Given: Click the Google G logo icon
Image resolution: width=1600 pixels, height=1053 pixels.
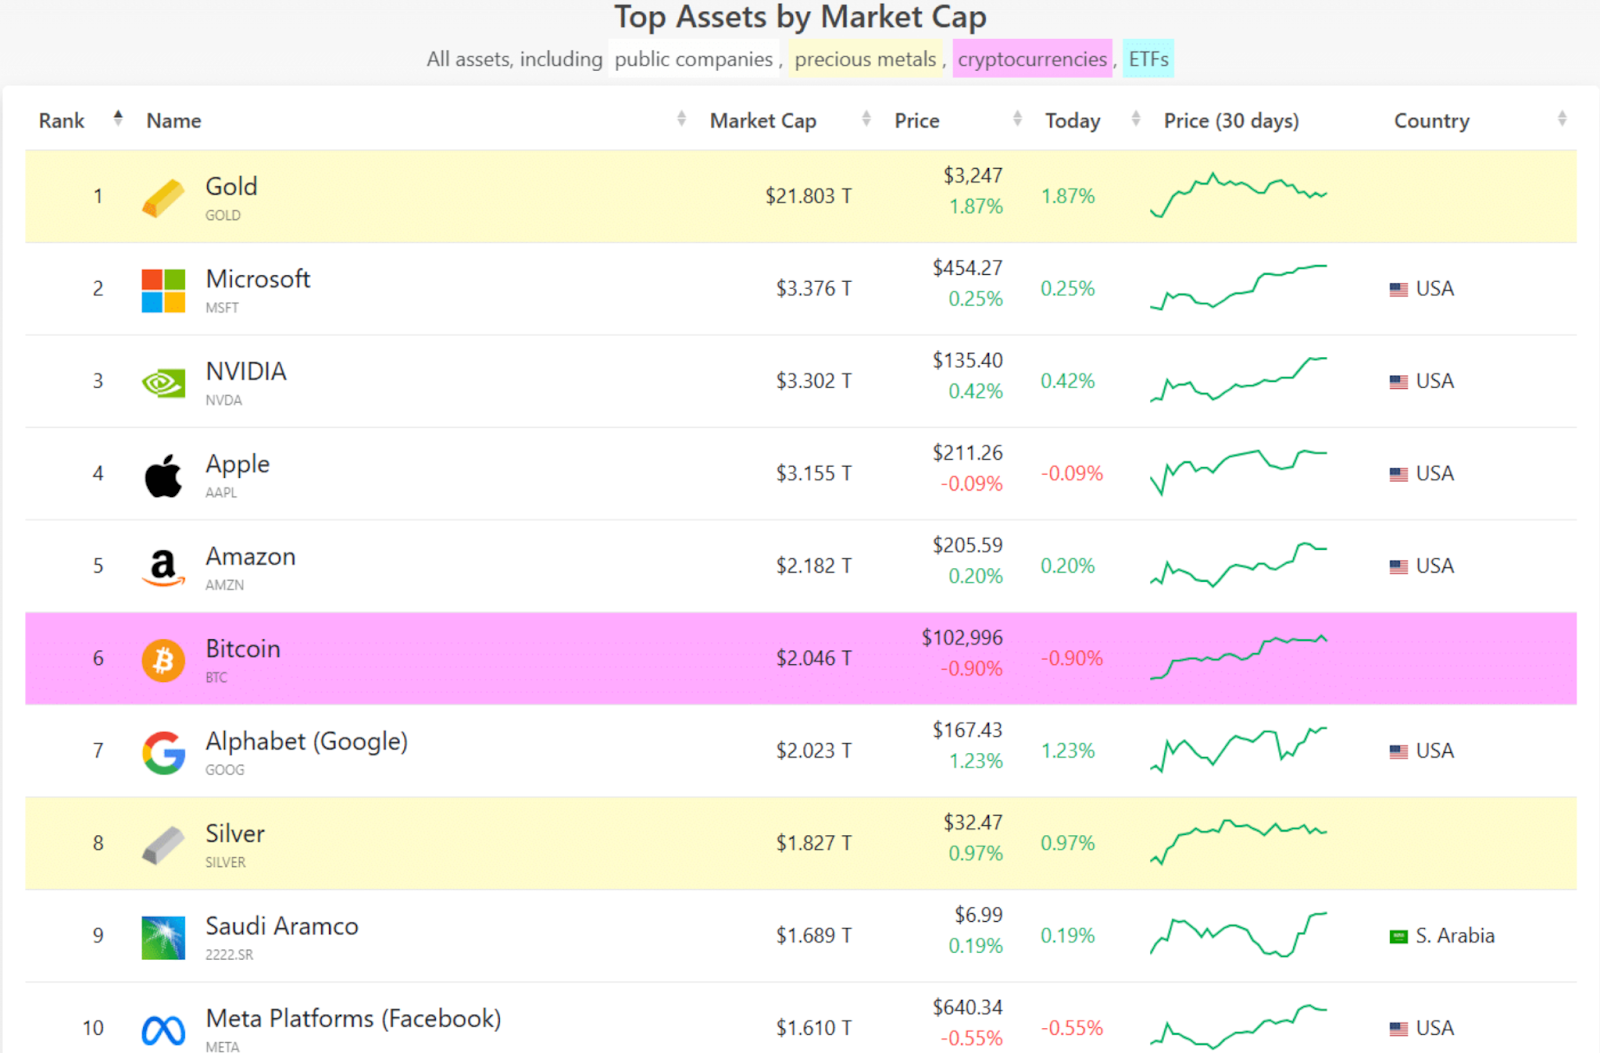Looking at the screenshot, I should 163,753.
